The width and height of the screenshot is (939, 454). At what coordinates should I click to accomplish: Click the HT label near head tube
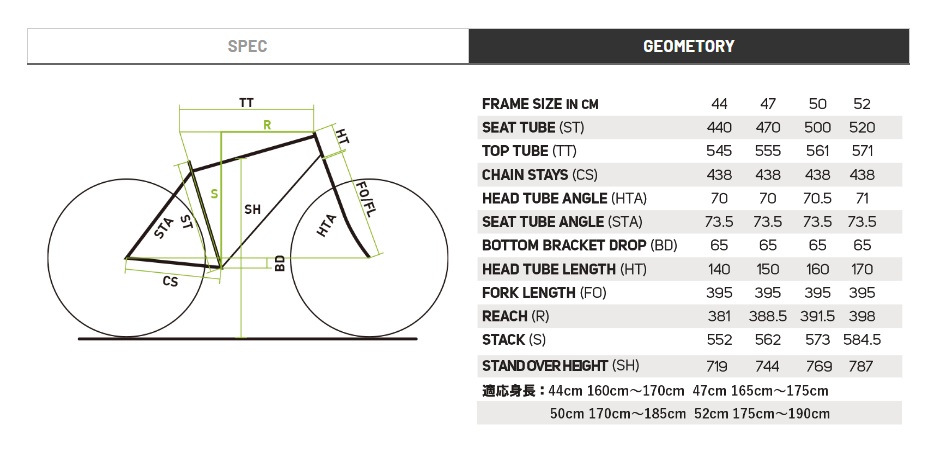tap(341, 137)
